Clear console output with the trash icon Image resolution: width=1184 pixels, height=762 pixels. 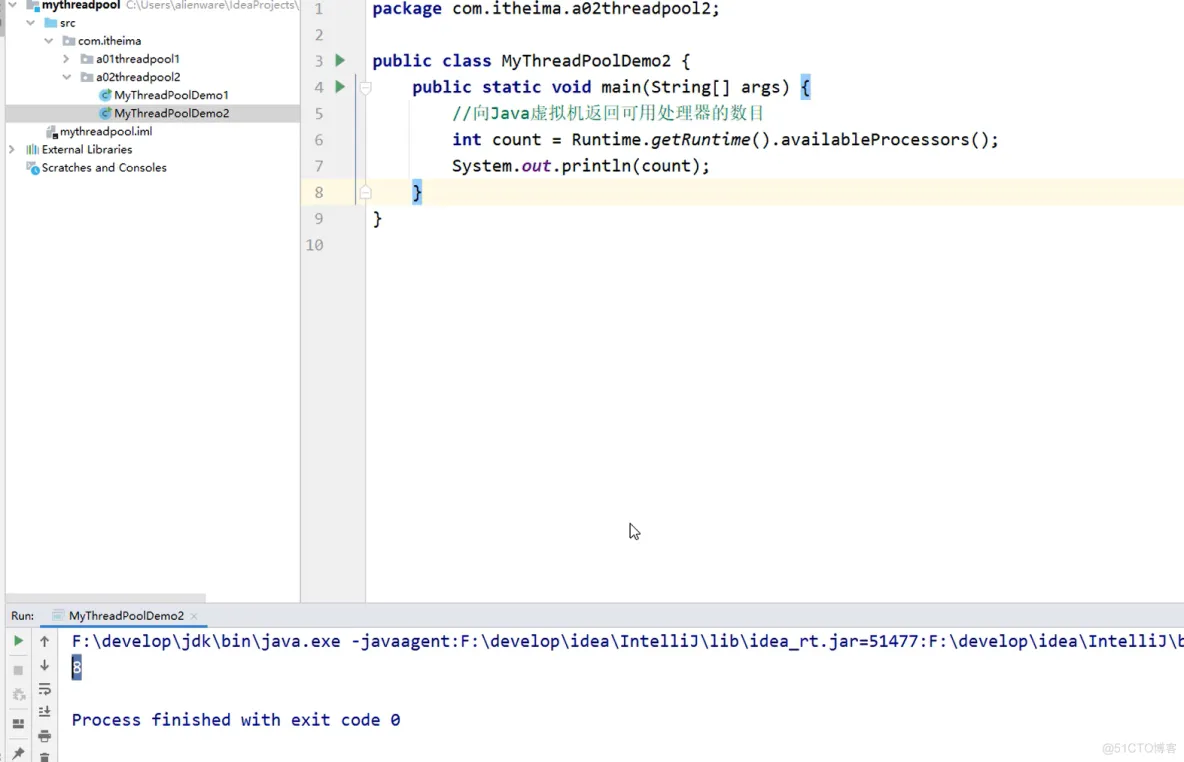tap(45, 758)
